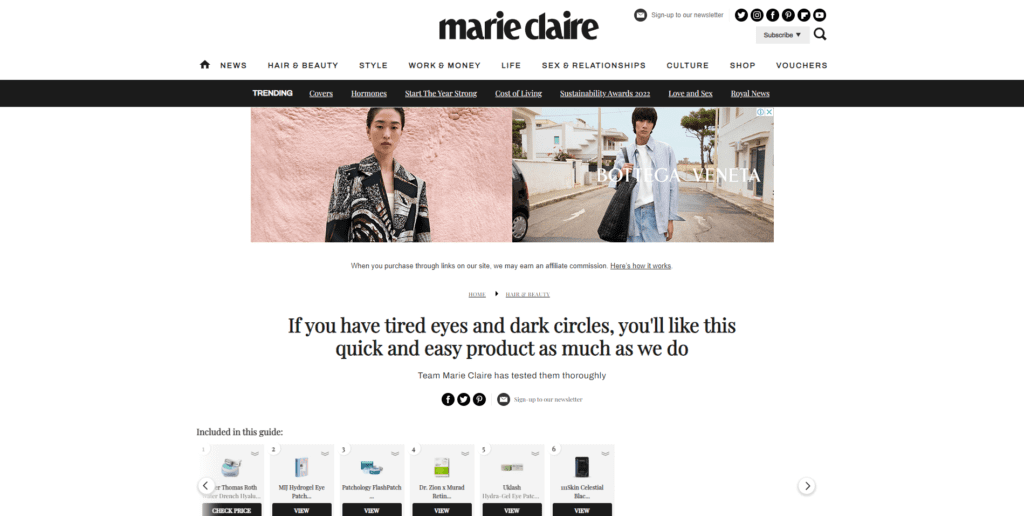Screen dimensions: 1024x516
Task: Click the Patchology FlashPatch product thumbnail
Action: (x=372, y=468)
